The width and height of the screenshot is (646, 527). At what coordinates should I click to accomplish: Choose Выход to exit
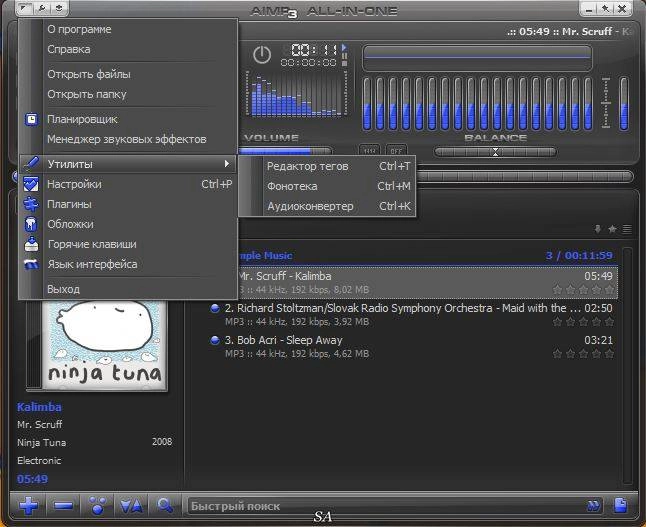tap(128, 289)
